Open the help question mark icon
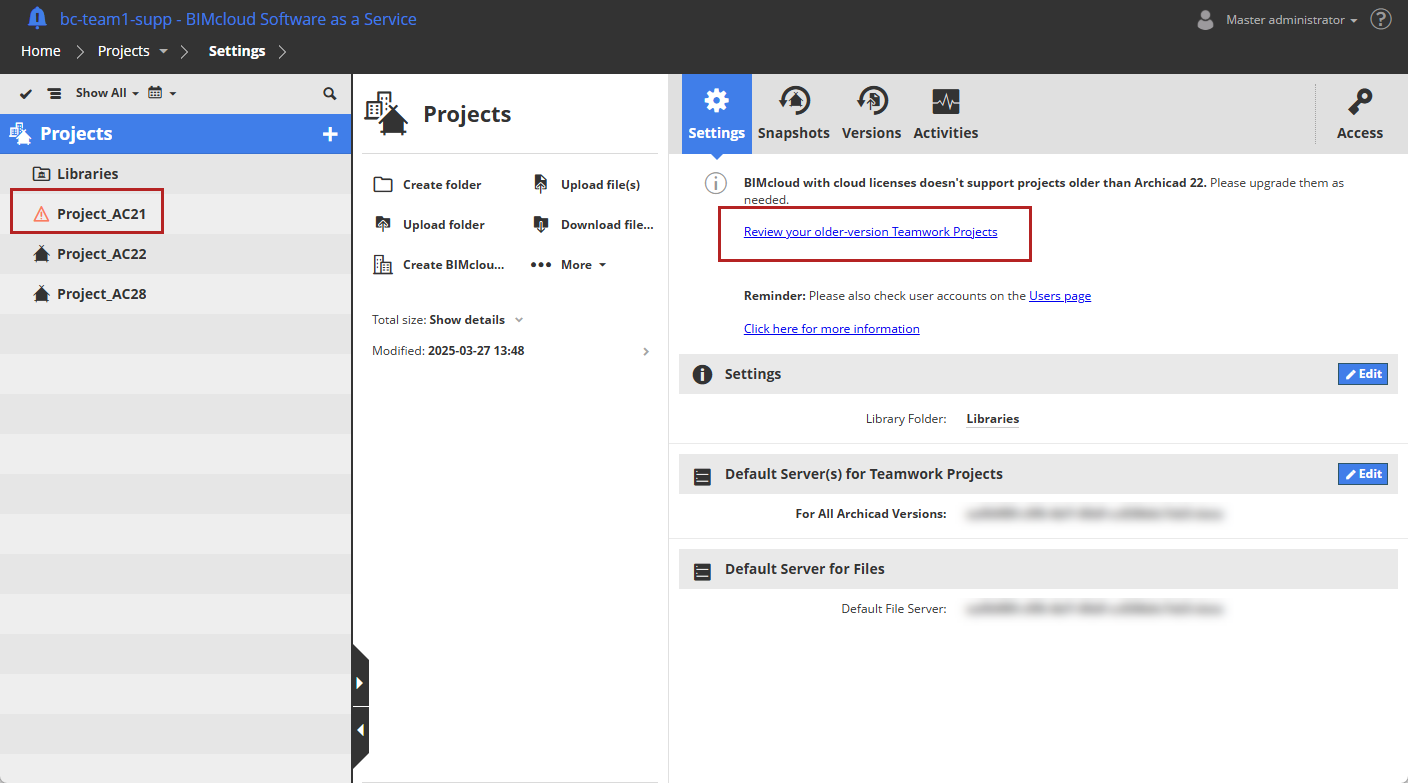 click(1381, 19)
